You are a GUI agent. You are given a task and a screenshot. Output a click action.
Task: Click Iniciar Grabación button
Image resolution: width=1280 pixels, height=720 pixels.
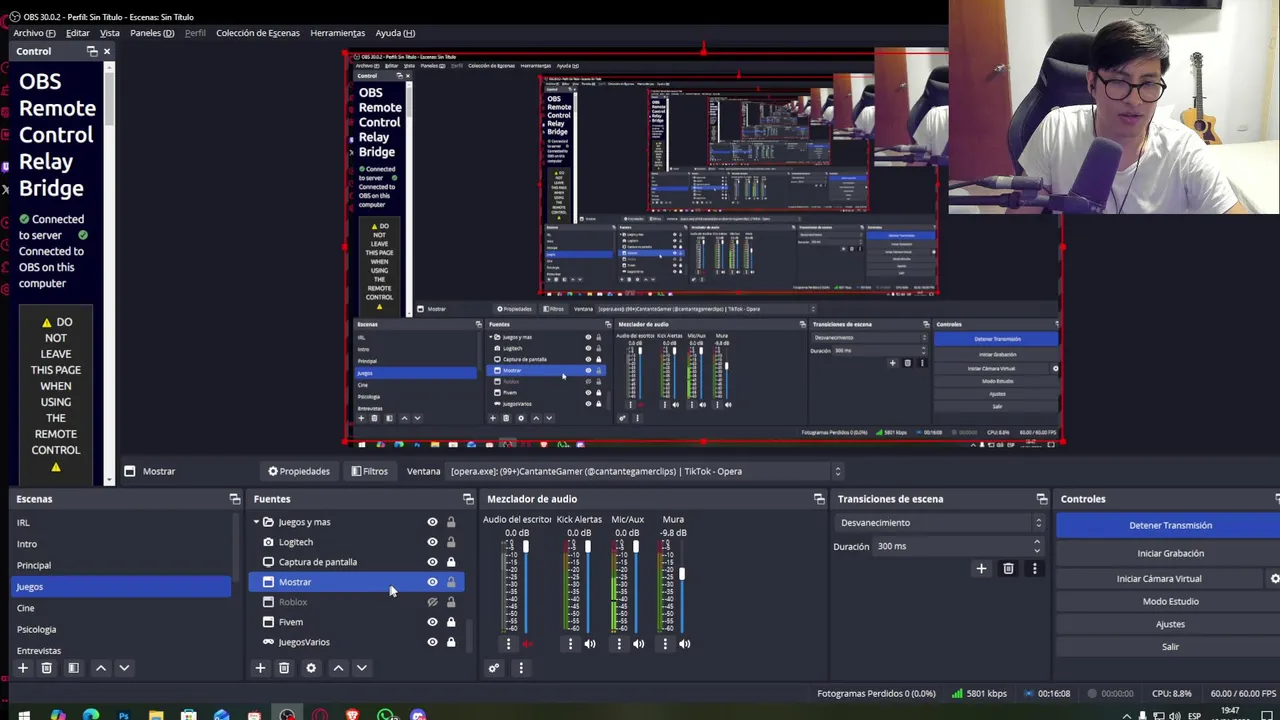(x=1170, y=553)
